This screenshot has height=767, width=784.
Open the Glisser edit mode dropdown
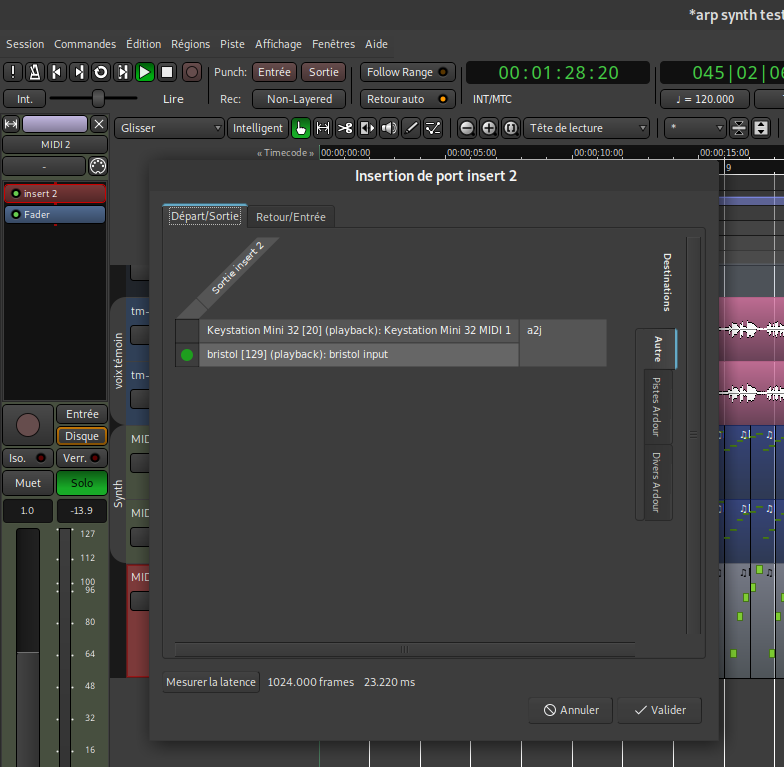[170, 128]
